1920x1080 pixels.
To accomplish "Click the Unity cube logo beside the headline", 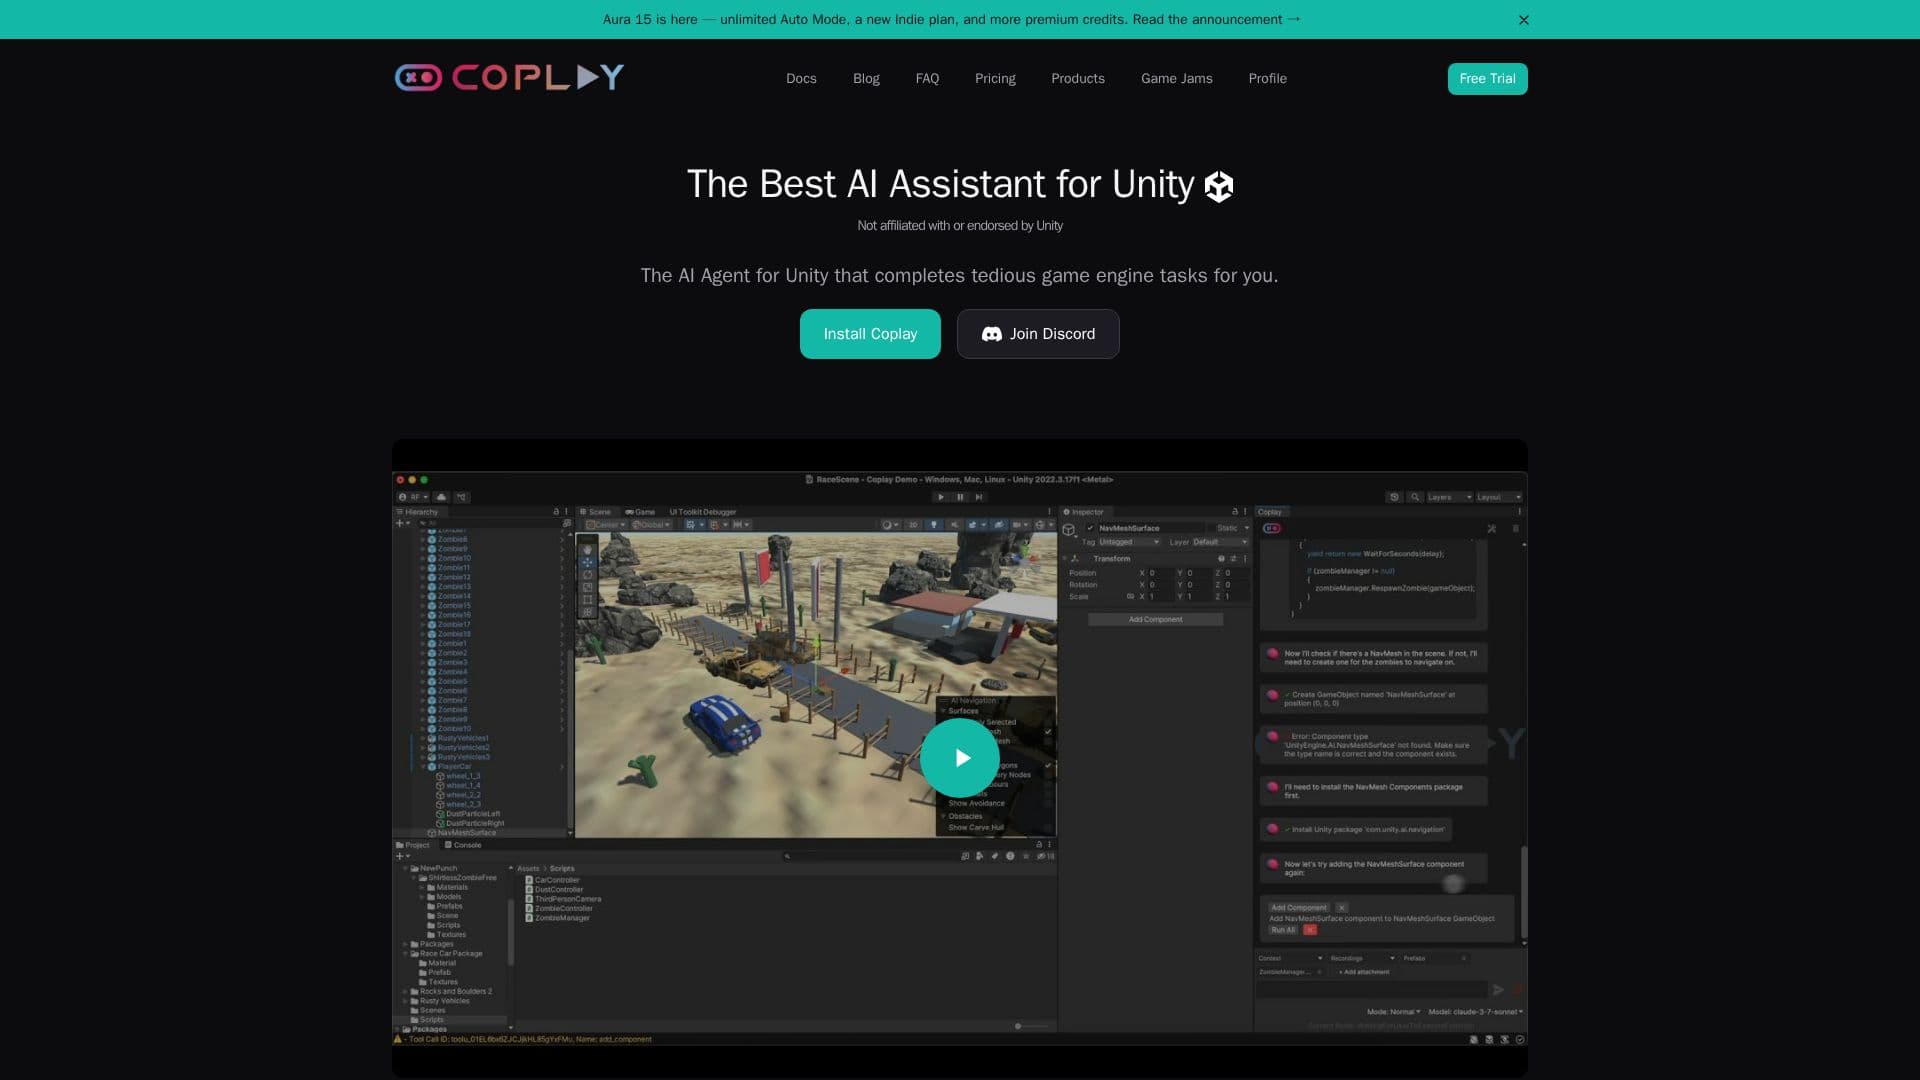I will pos(1219,186).
